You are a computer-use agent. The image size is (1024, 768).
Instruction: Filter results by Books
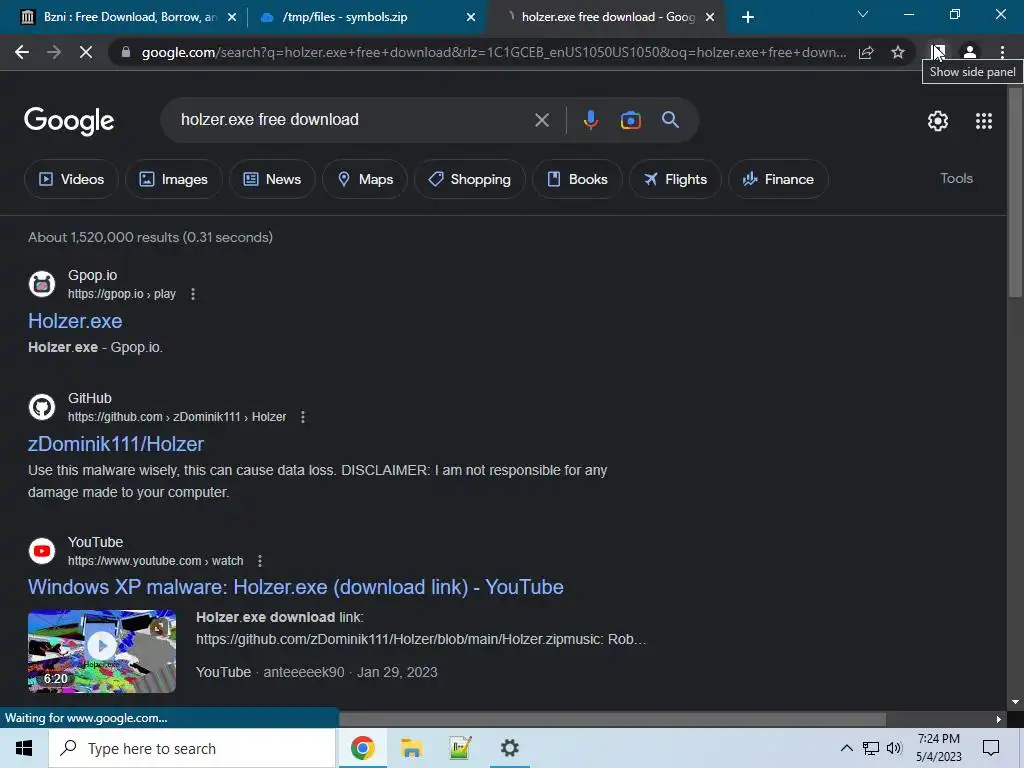[x=577, y=179]
